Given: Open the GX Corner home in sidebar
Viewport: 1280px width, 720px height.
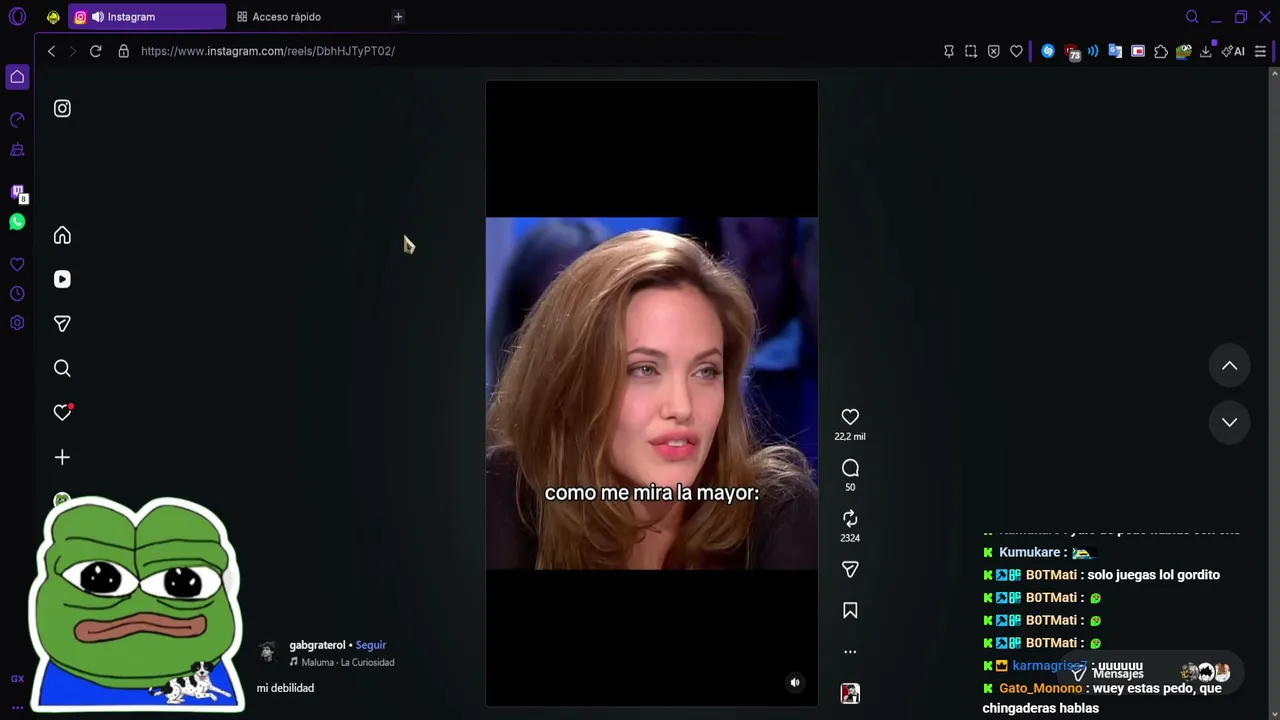Looking at the screenshot, I should click(17, 77).
